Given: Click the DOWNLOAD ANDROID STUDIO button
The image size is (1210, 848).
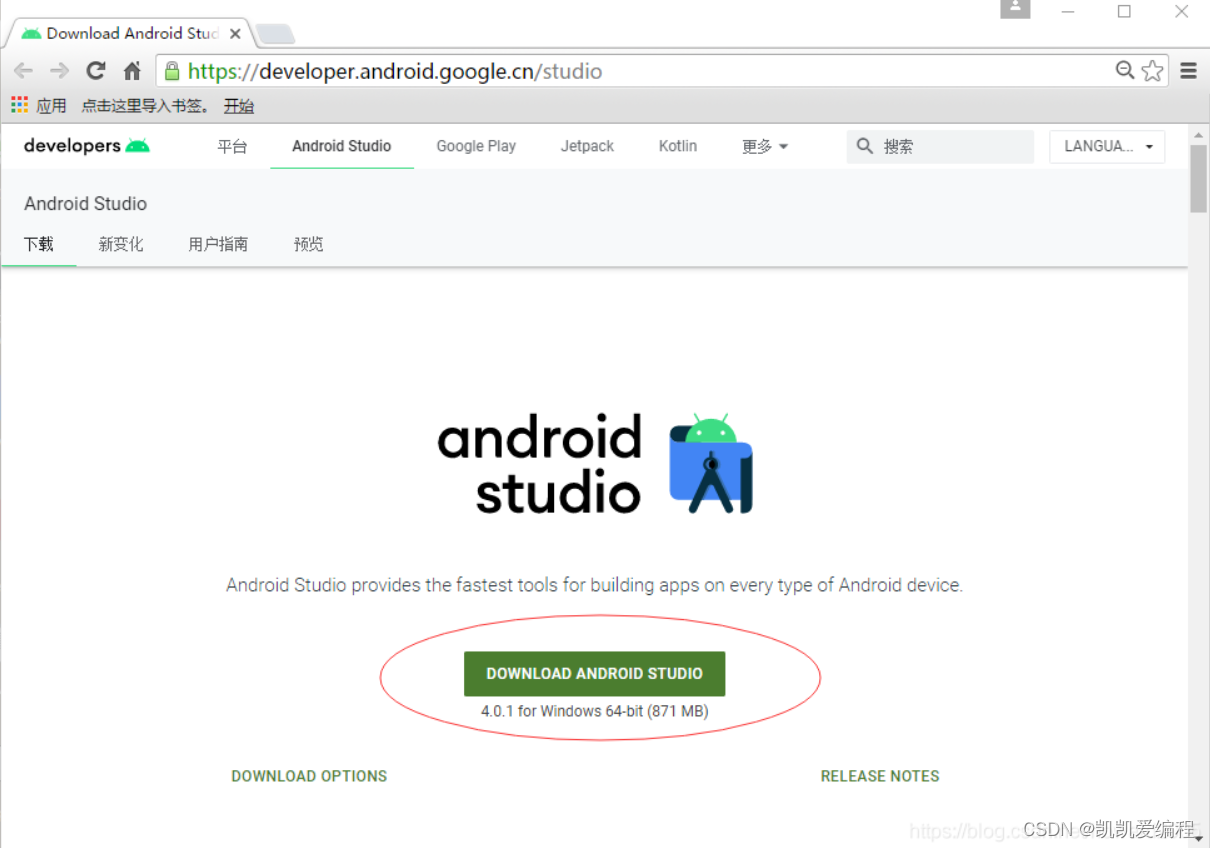Looking at the screenshot, I should point(594,673).
